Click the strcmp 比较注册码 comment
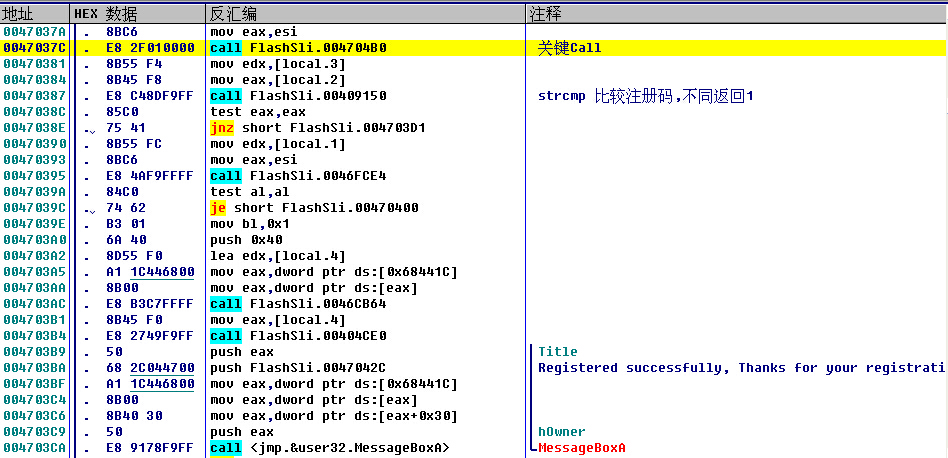948x458 pixels. coord(645,96)
